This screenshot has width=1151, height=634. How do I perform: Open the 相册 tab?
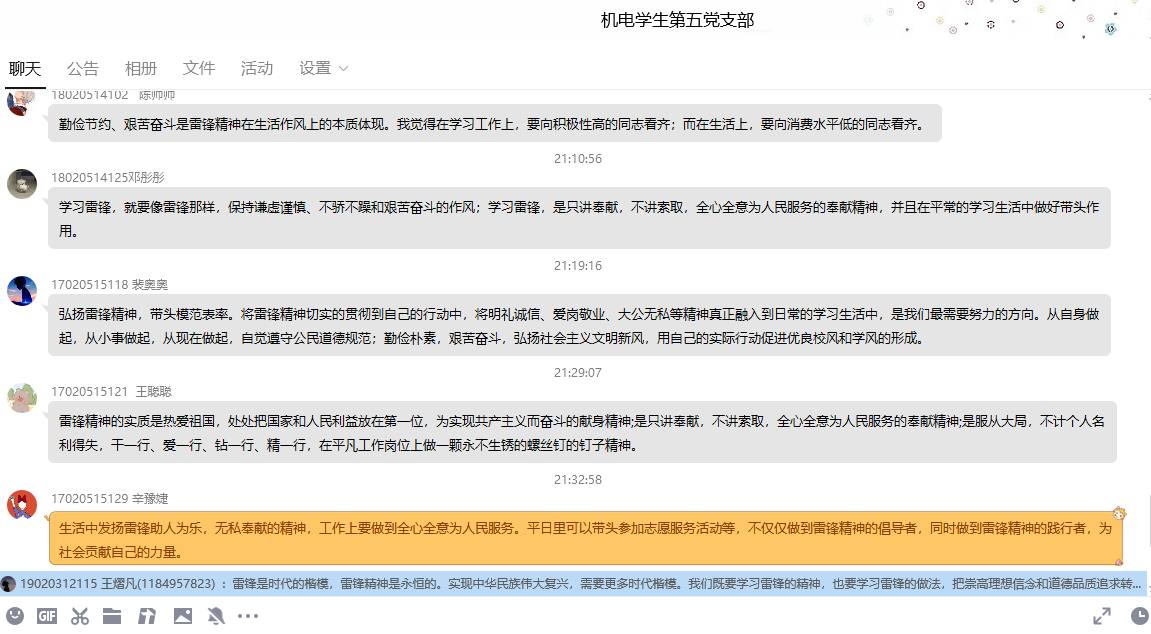tap(141, 69)
